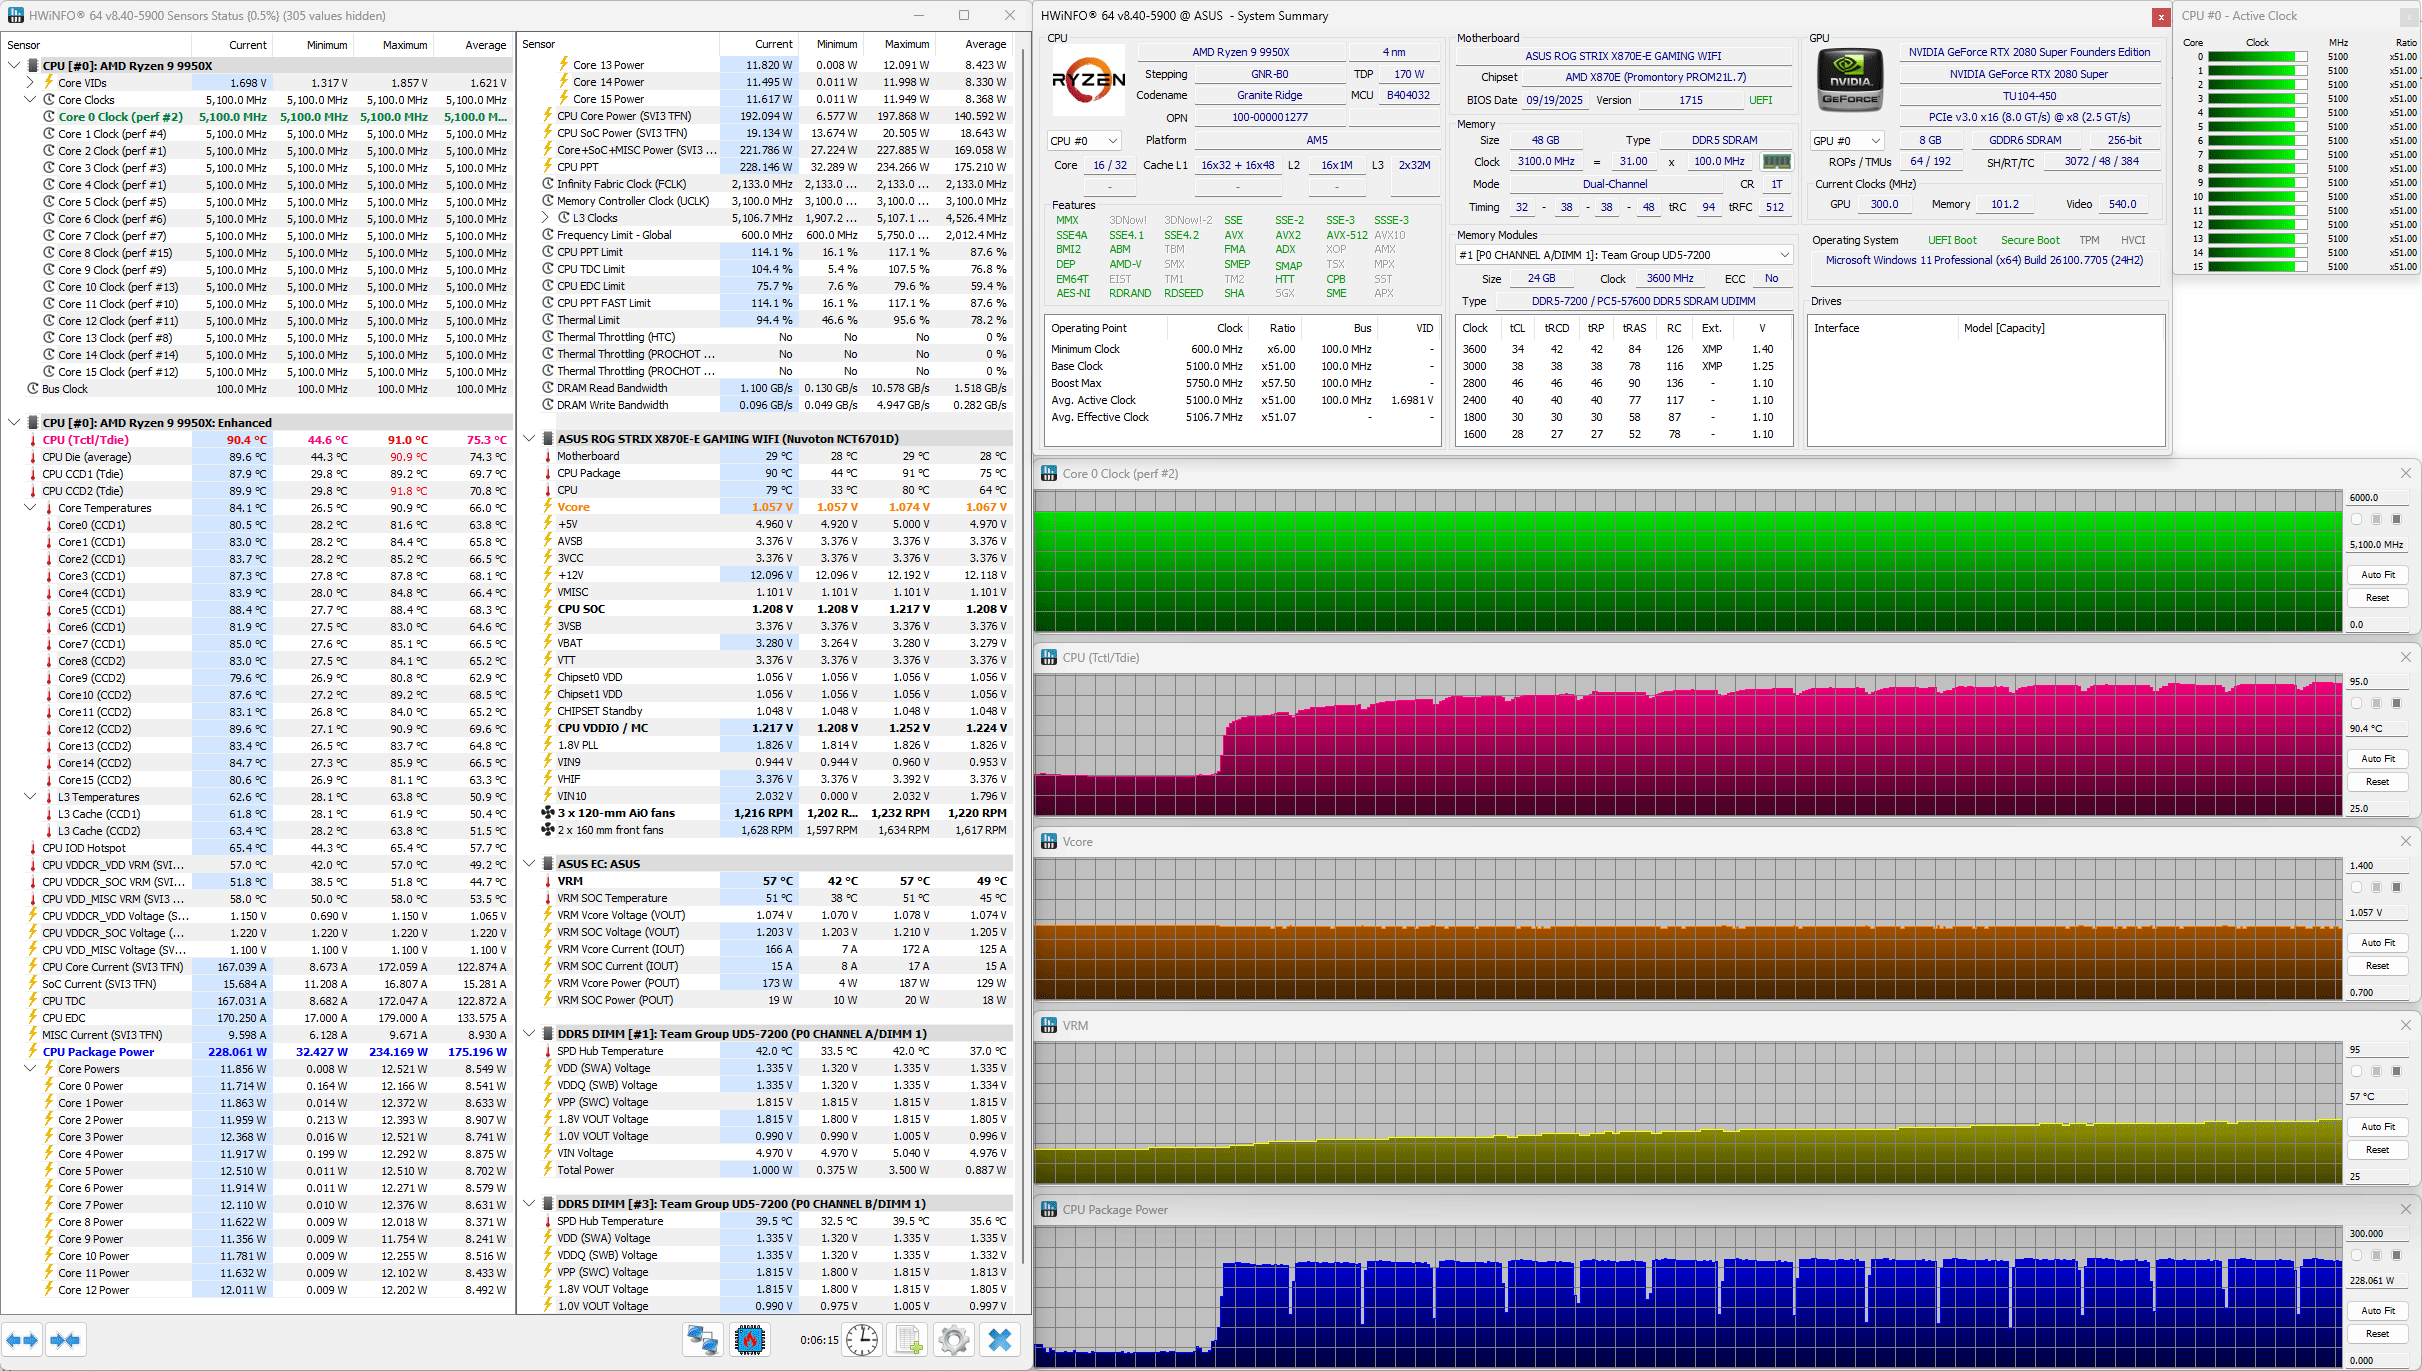Viewport: 2422px width, 1371px height.
Task: Open the GPU #0 selector dropdown
Action: (x=1847, y=141)
